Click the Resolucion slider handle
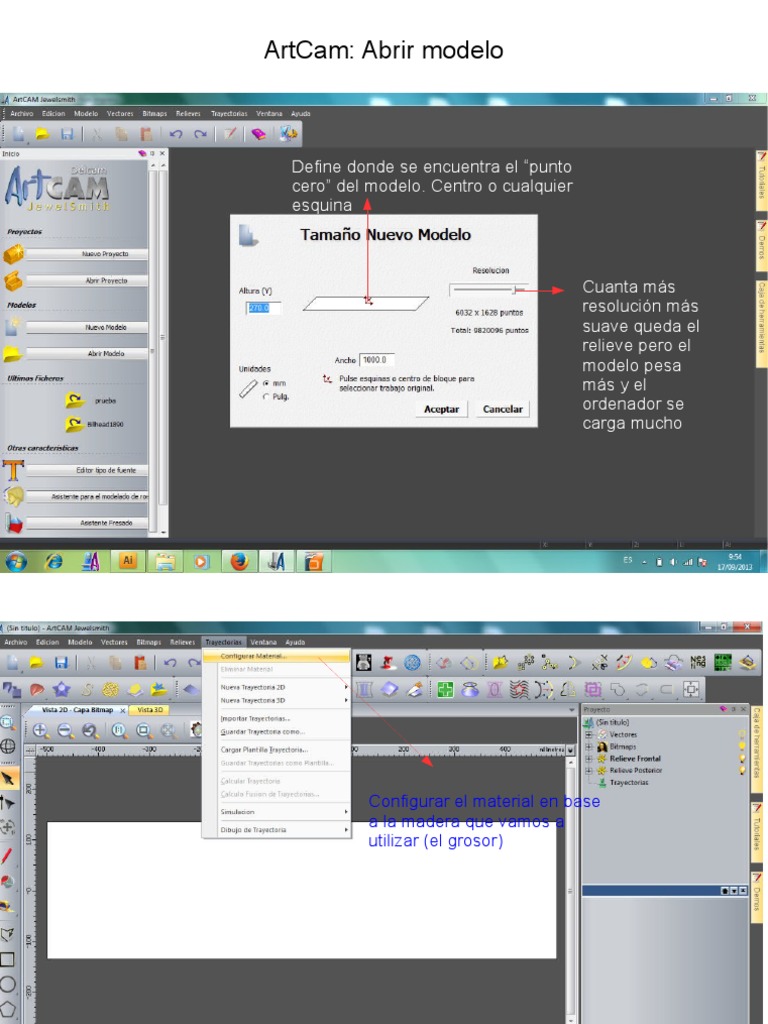Screen dimensions: 768x1024 [x=515, y=290]
